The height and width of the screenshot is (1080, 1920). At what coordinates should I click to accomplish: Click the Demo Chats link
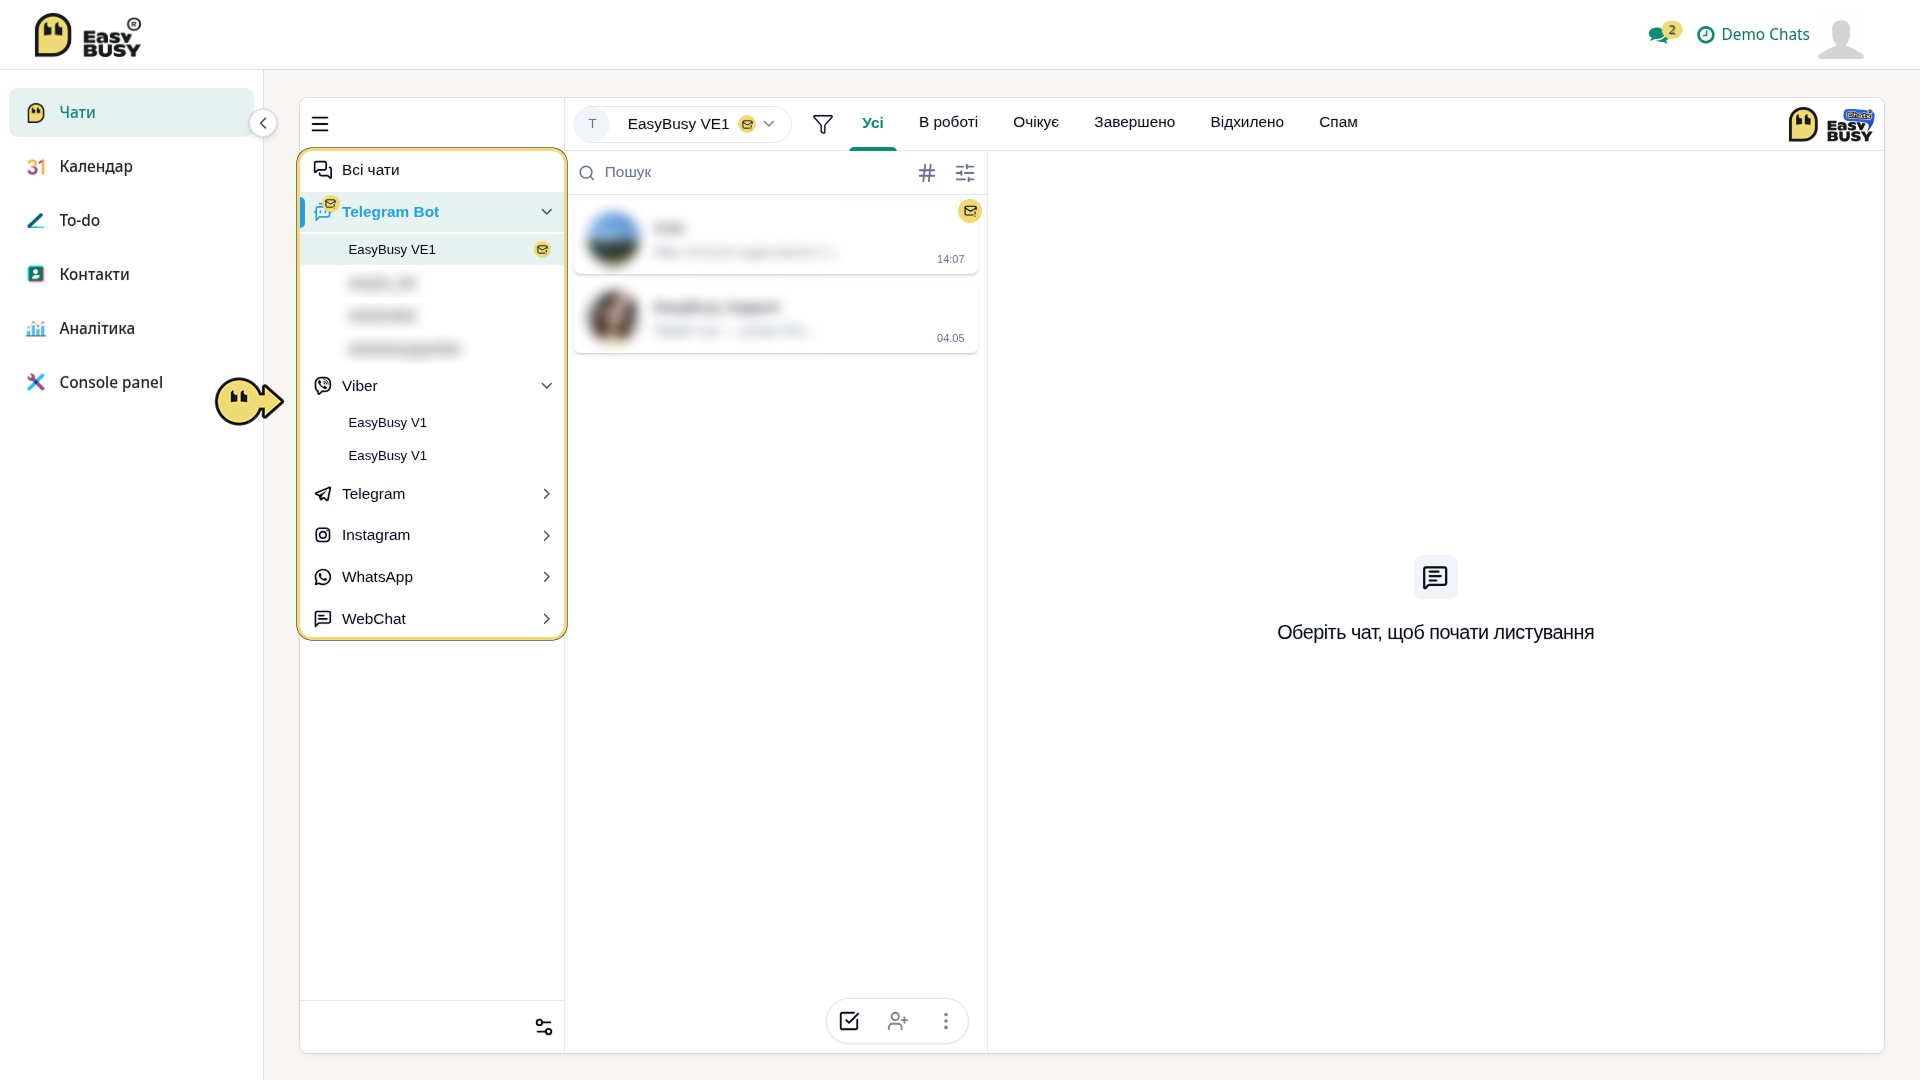pos(1753,35)
